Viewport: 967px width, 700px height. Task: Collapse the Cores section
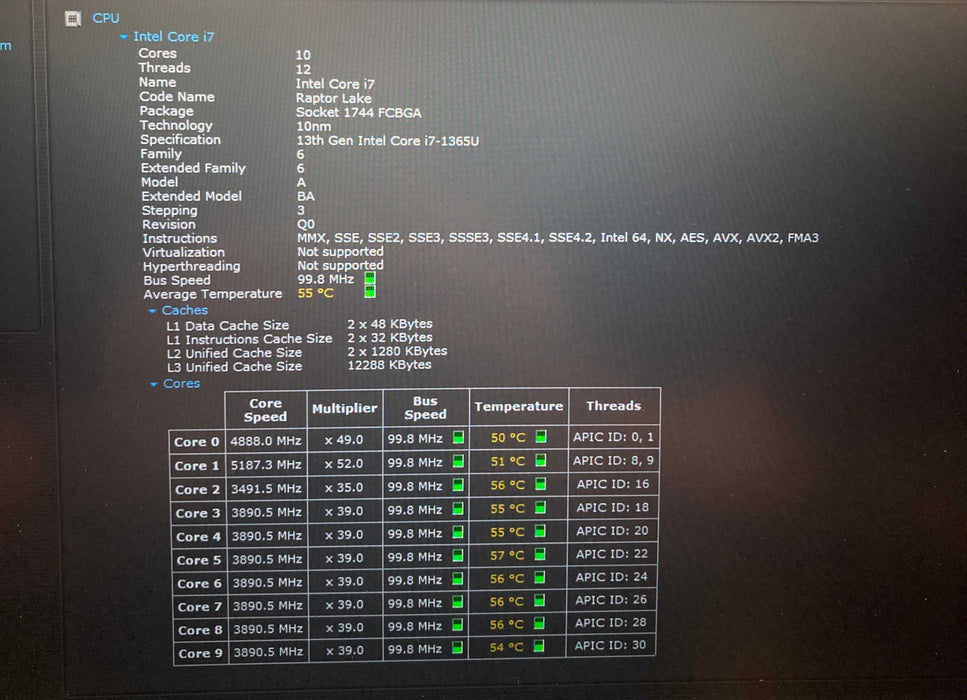point(154,384)
